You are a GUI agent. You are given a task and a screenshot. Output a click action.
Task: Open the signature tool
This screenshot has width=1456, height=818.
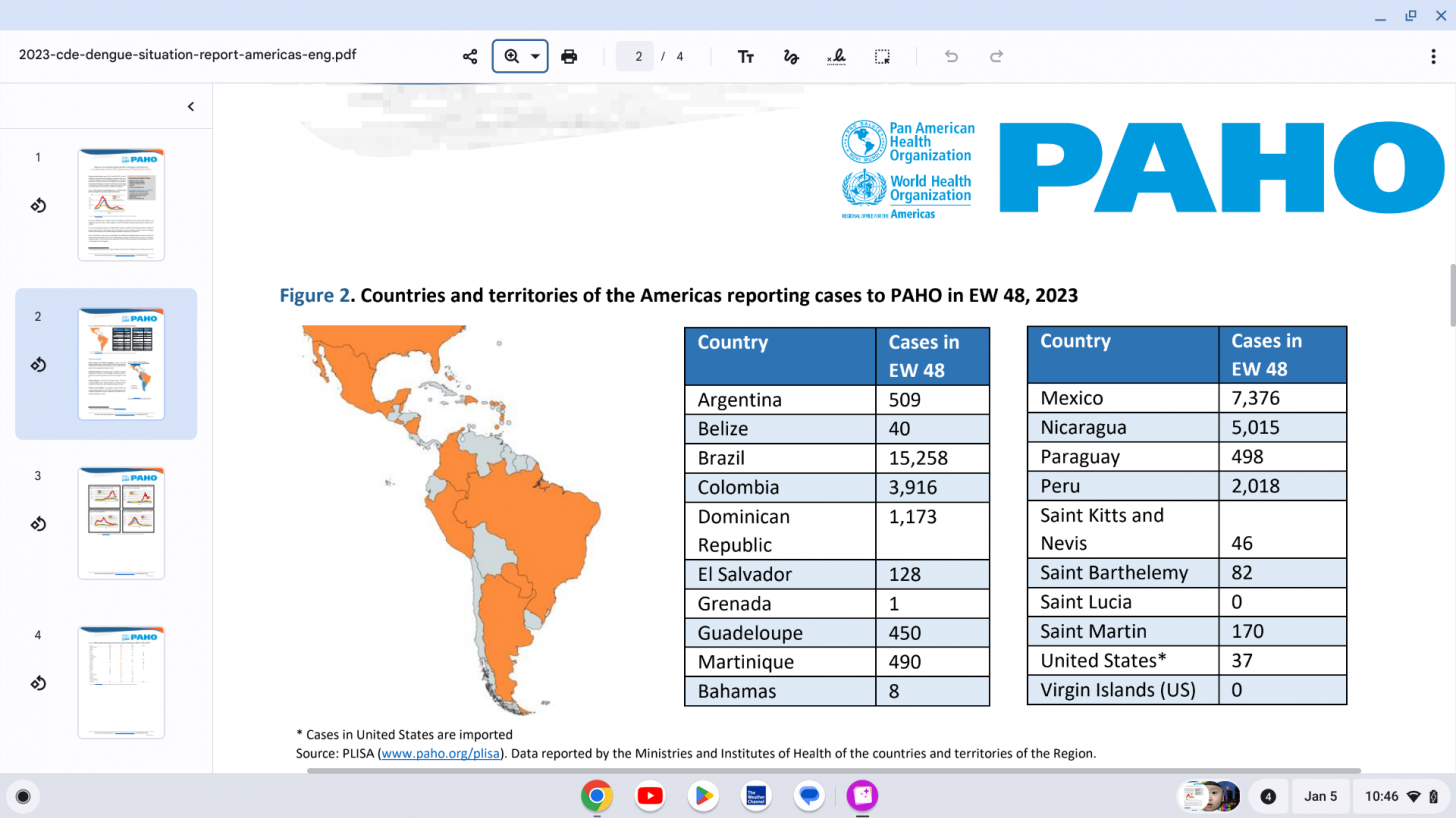pos(837,56)
